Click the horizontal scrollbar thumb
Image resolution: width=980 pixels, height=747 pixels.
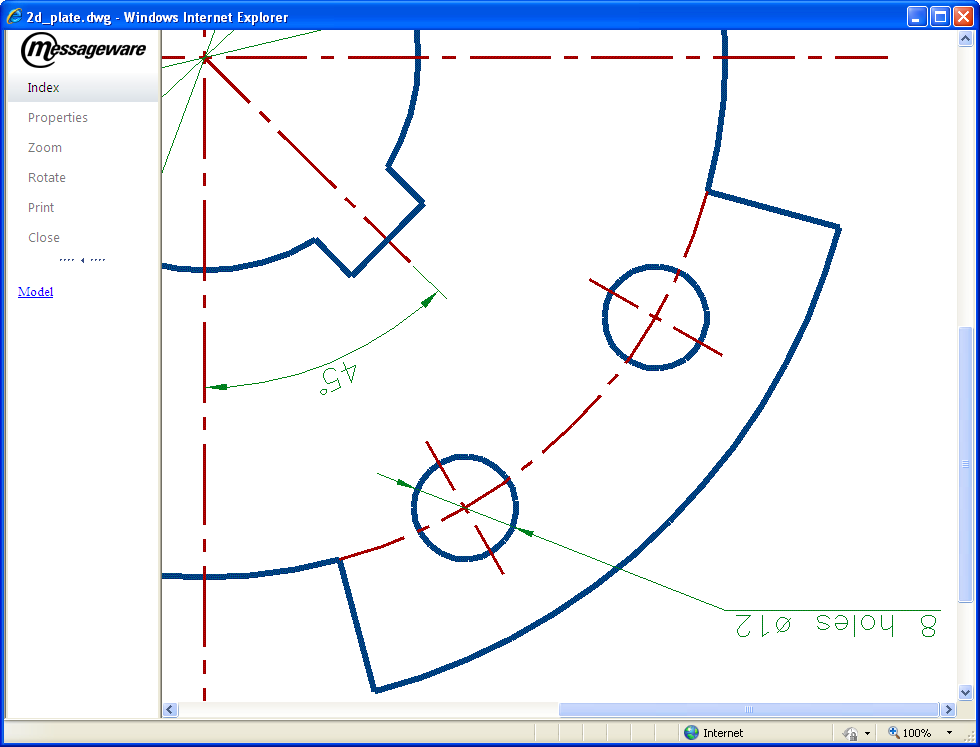[749, 709]
